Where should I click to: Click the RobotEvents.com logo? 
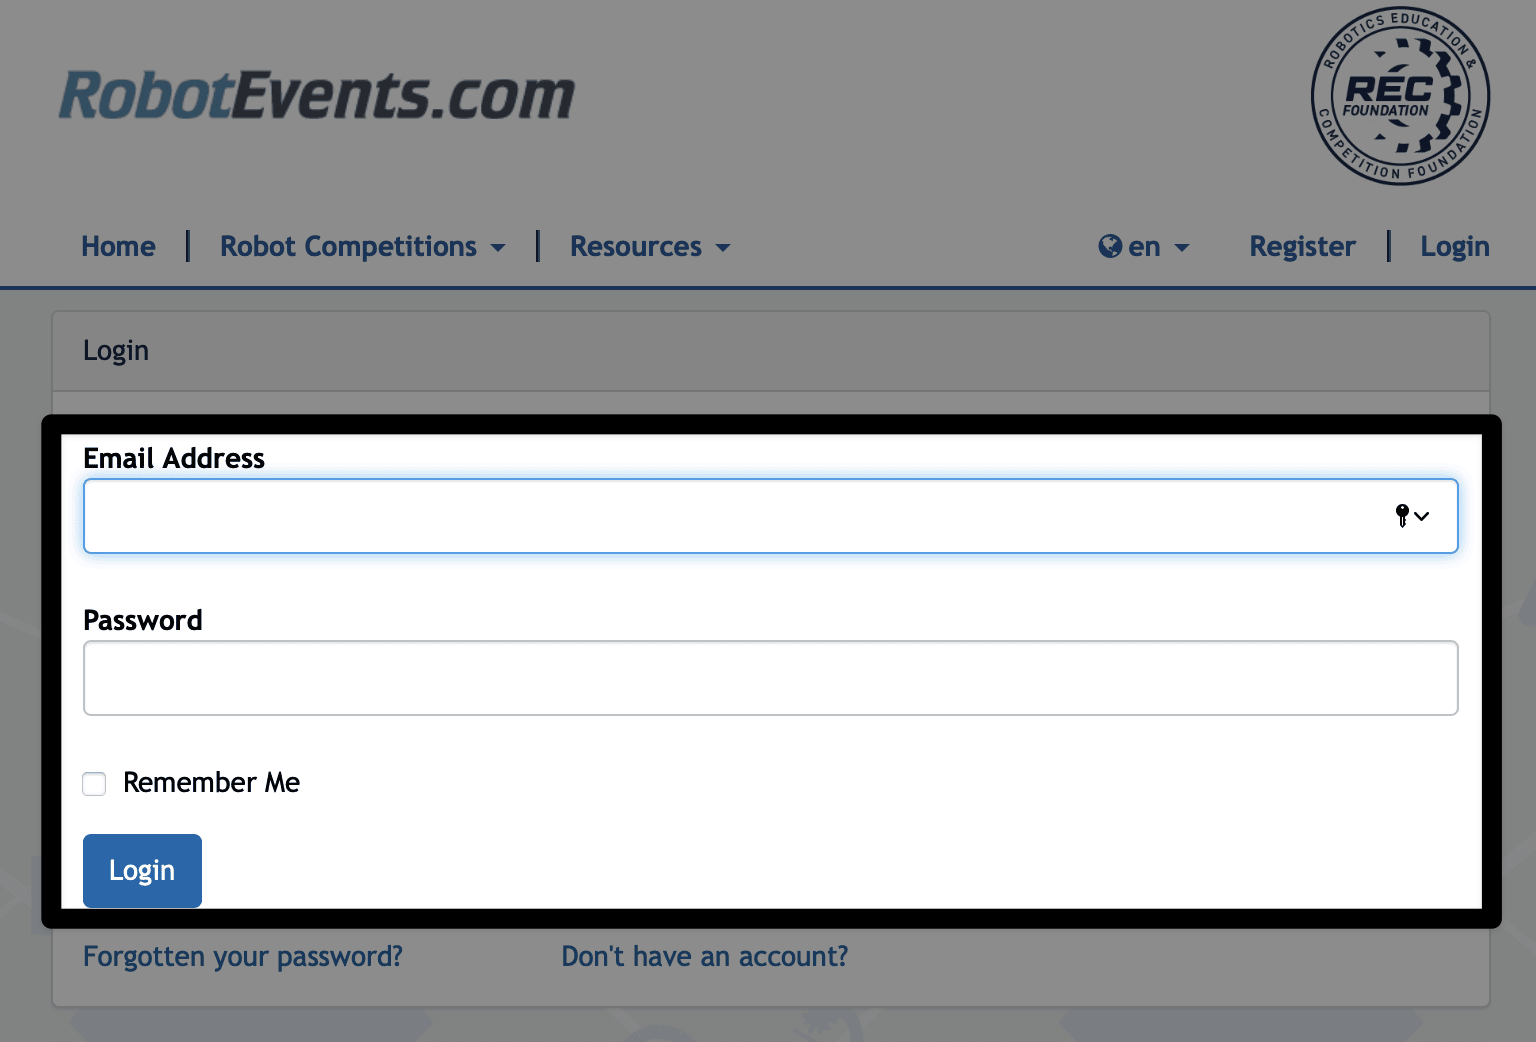(x=317, y=95)
